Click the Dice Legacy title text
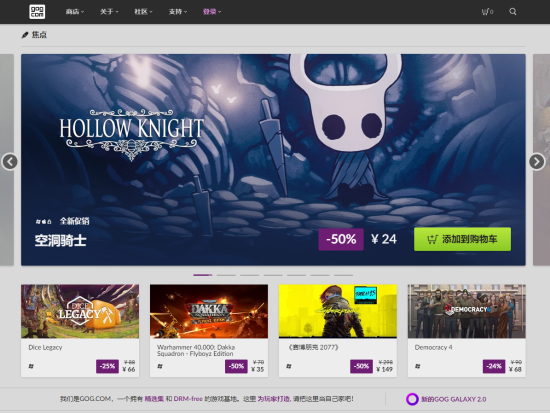Image resolution: width=550 pixels, height=413 pixels. click(x=45, y=347)
